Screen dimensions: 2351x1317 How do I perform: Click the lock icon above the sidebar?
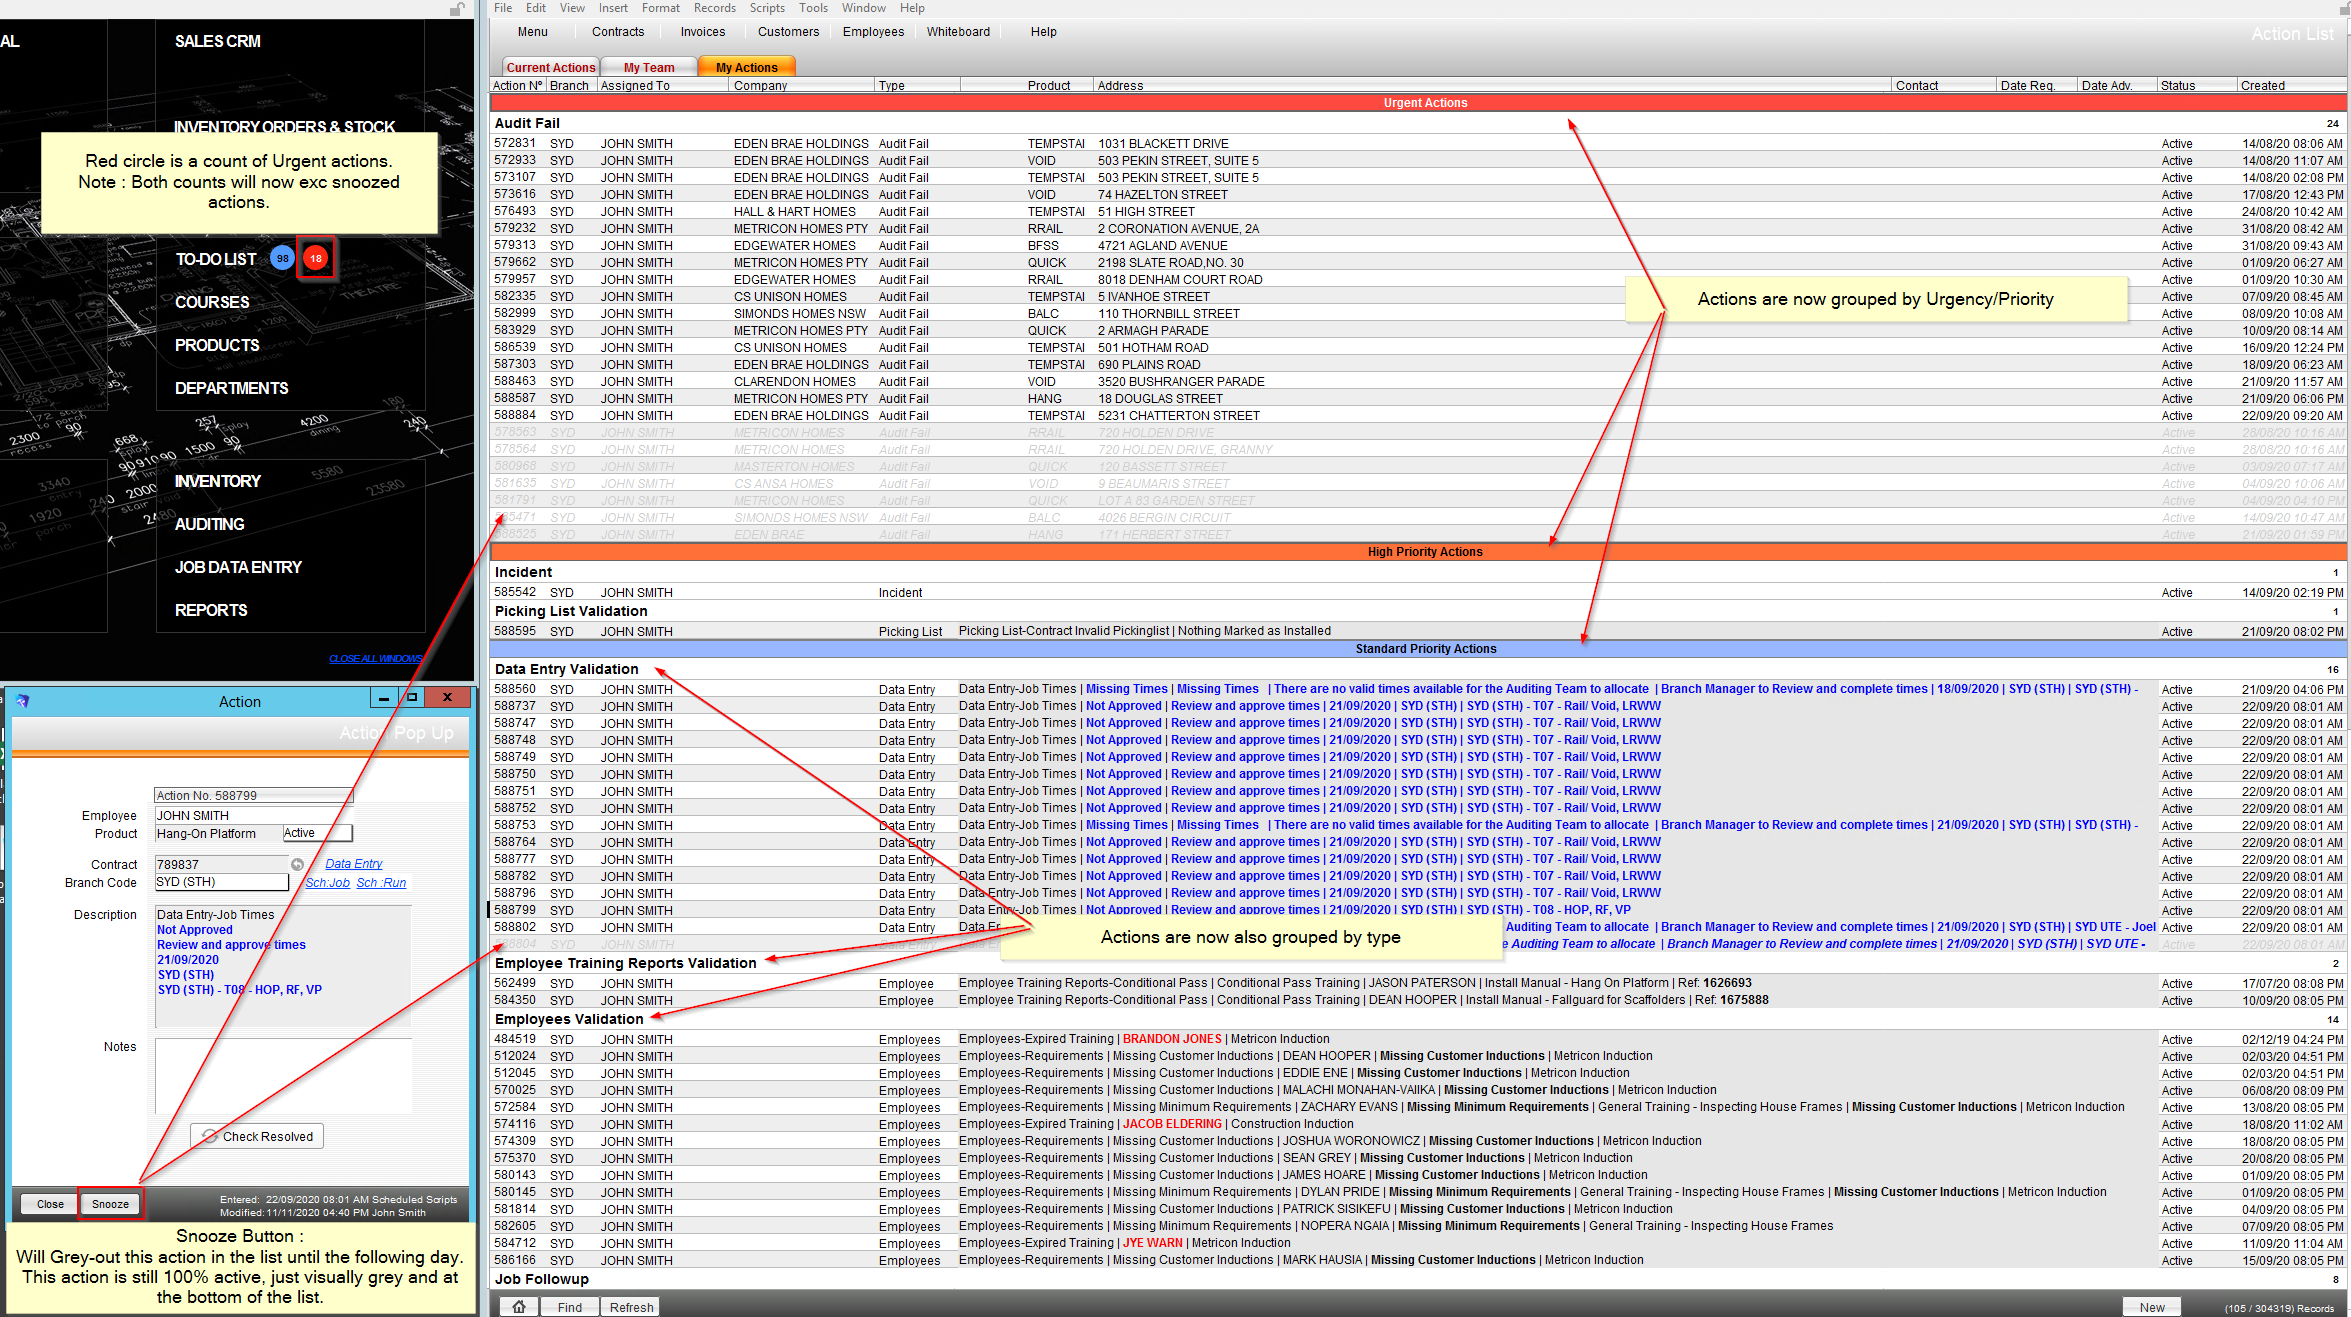pyautogui.click(x=457, y=9)
